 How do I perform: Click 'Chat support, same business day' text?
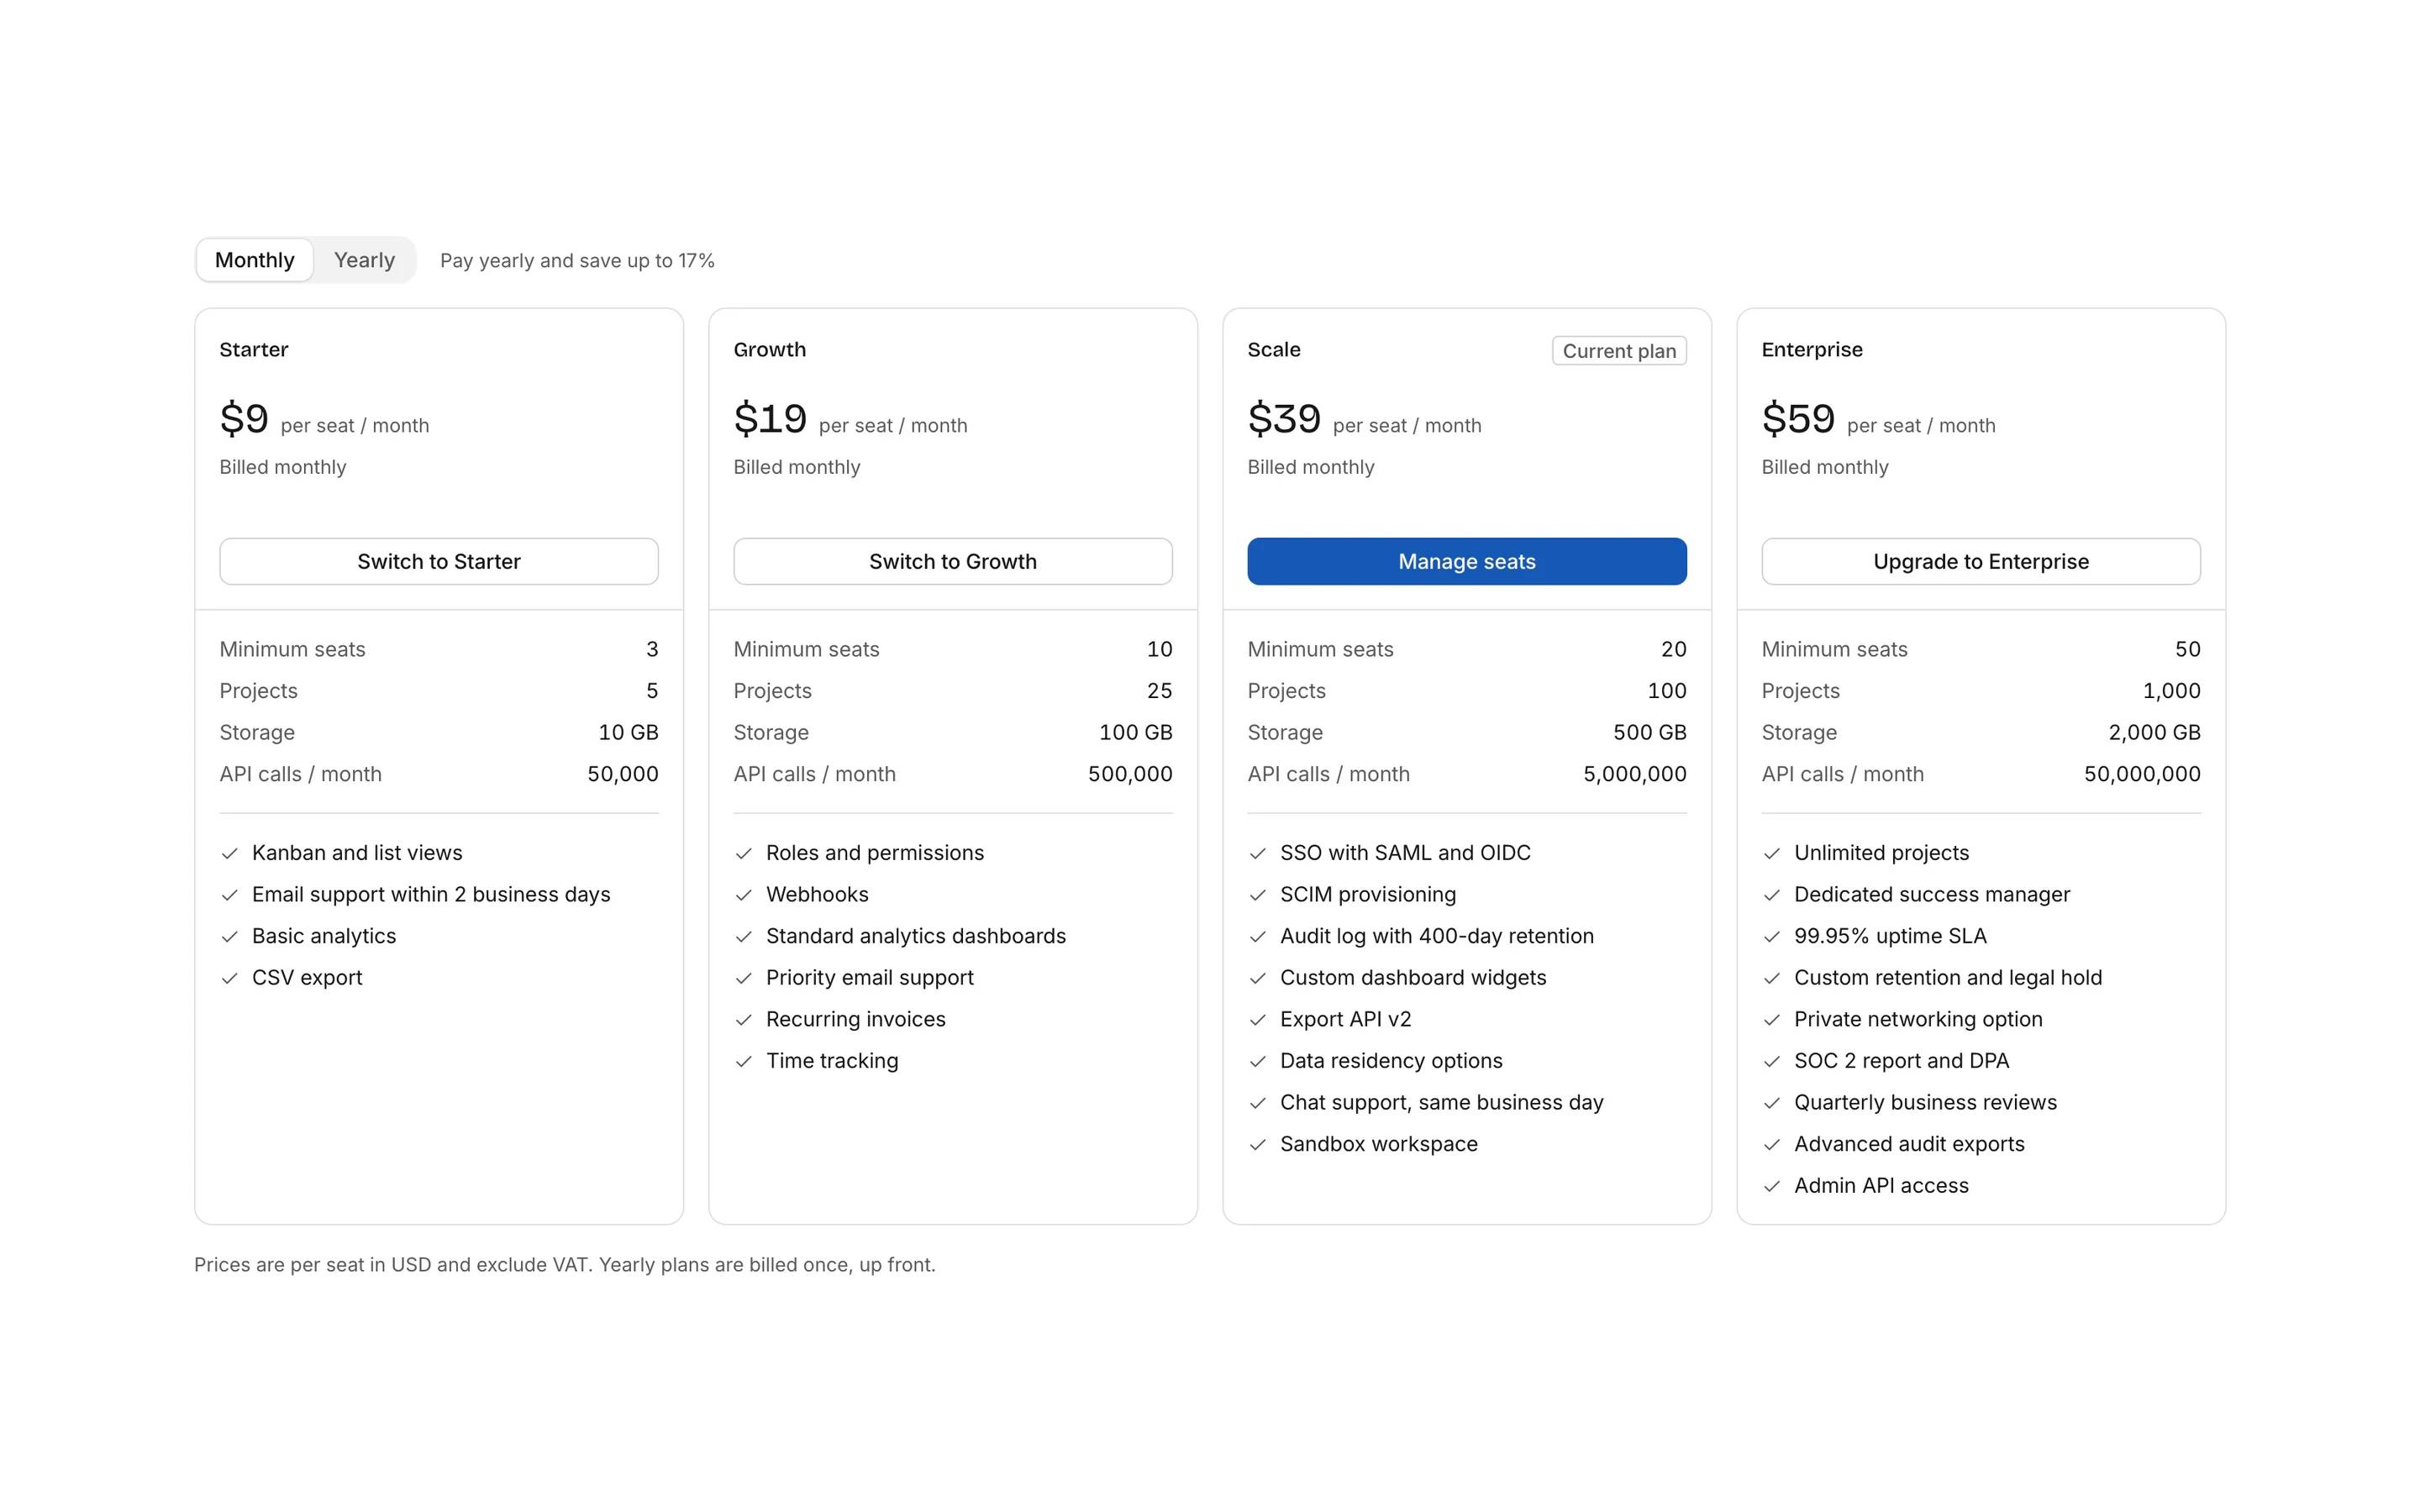point(1442,1102)
